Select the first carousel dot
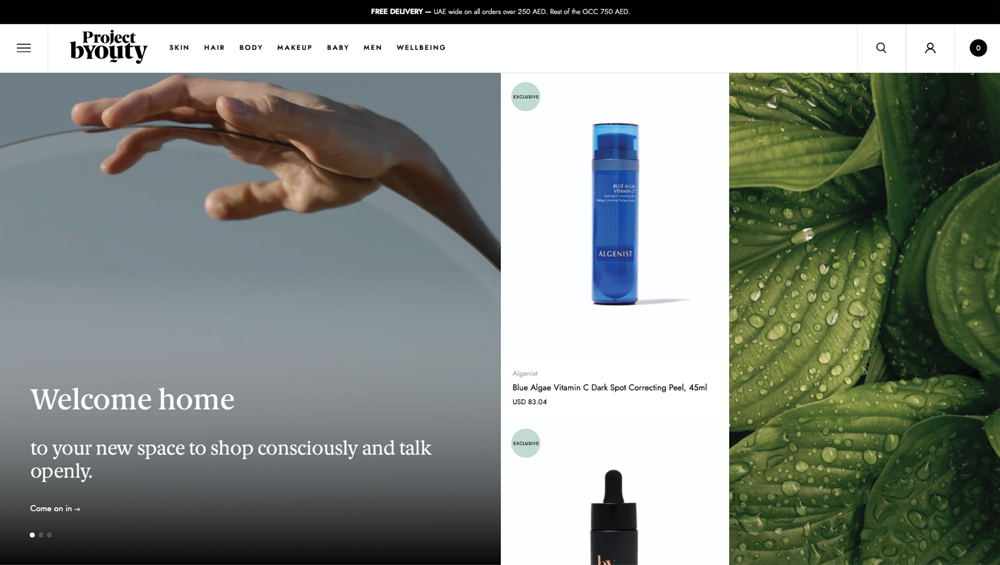The height and width of the screenshot is (565, 1000). click(x=33, y=535)
